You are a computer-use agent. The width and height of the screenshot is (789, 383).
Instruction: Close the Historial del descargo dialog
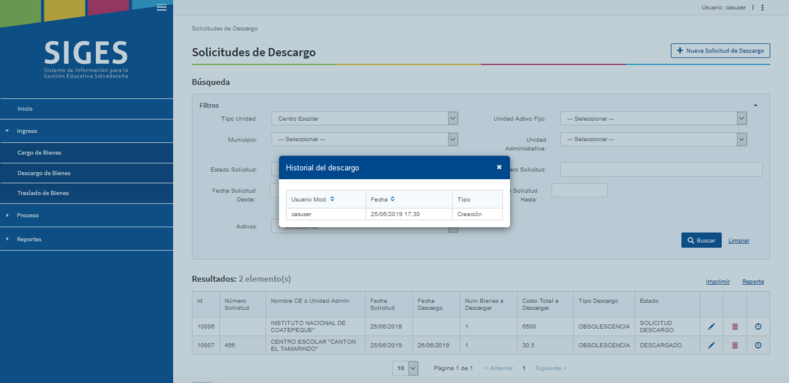coord(499,167)
